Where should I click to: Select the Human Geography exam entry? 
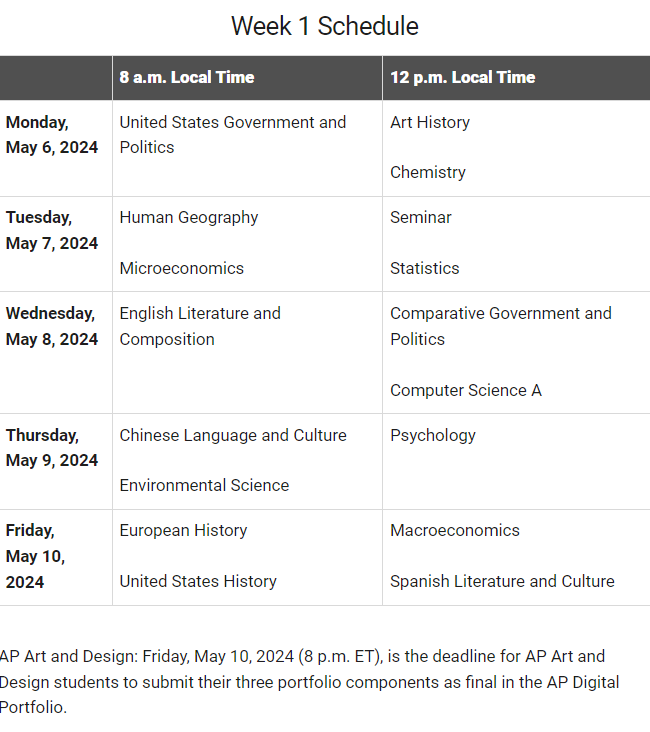[x=189, y=218]
